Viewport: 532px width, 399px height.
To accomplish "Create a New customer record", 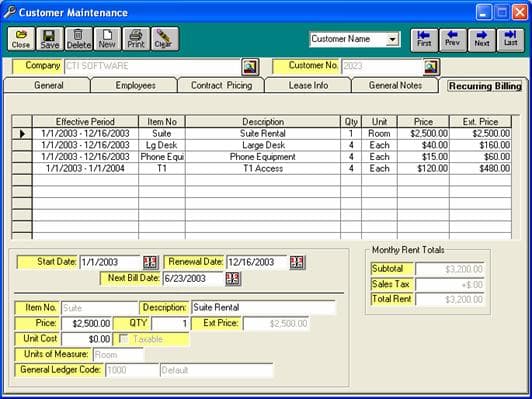I will pyautogui.click(x=107, y=39).
